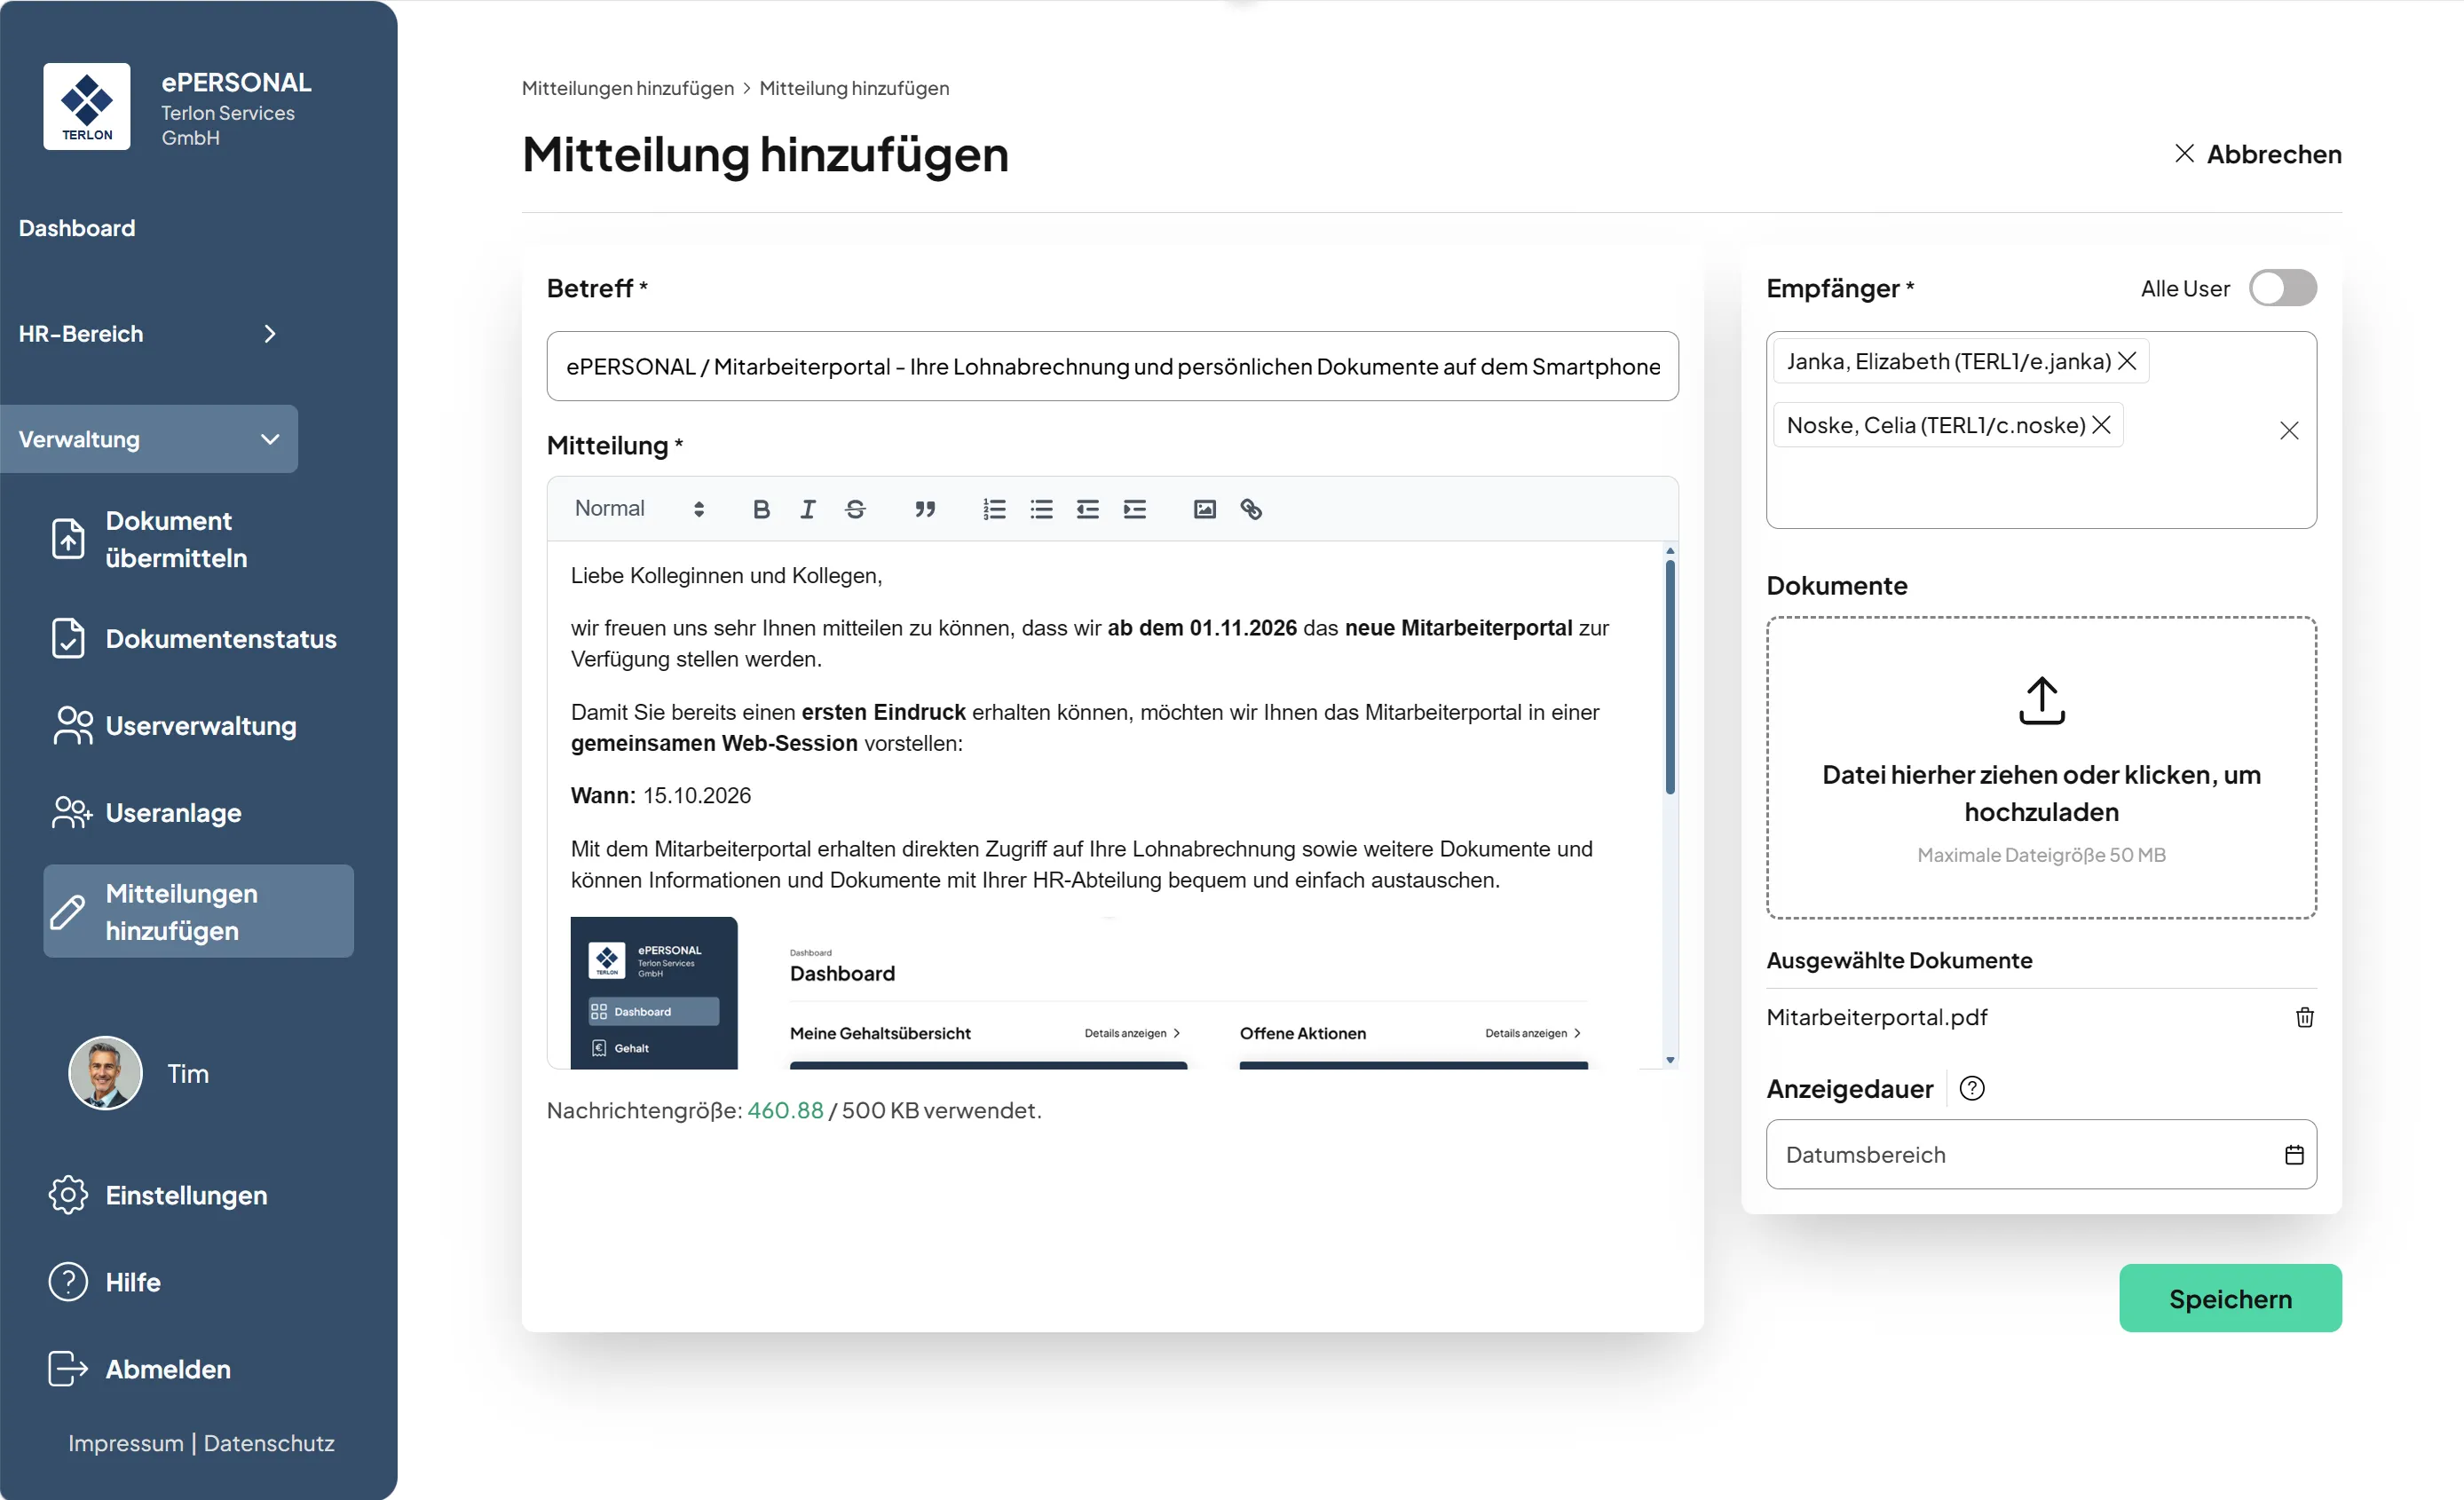Open the Impressum link

(x=126, y=1444)
